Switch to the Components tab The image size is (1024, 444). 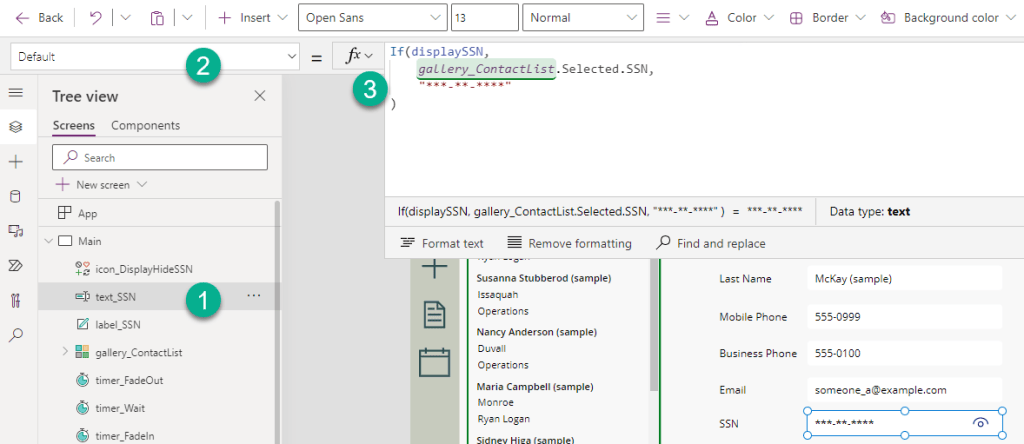pyautogui.click(x=146, y=125)
